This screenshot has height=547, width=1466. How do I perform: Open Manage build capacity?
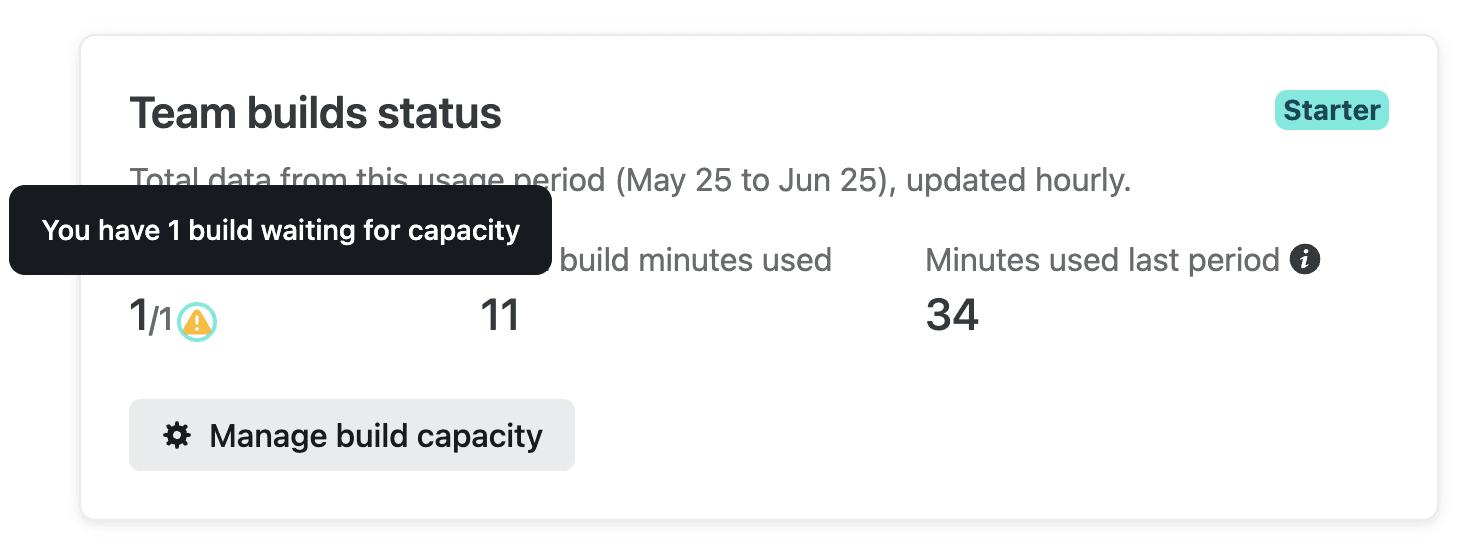pyautogui.click(x=351, y=435)
